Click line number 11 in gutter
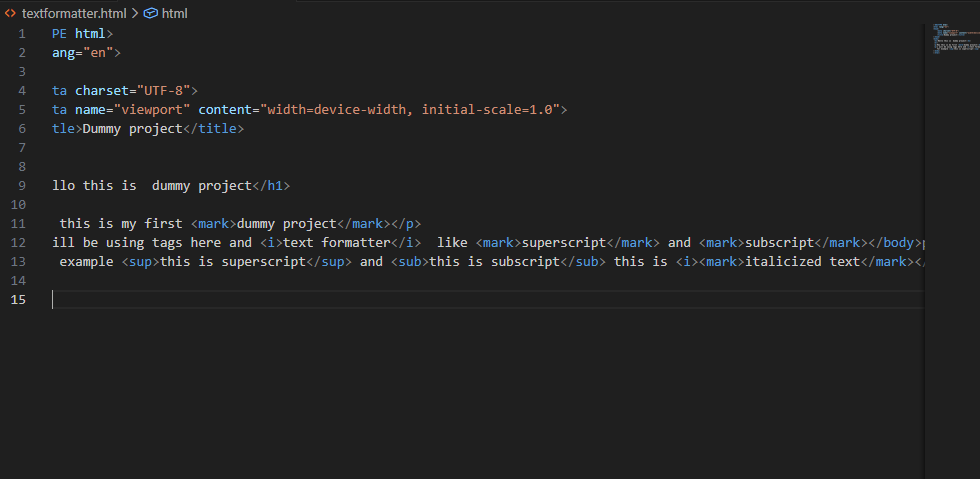The height and width of the screenshot is (479, 980). coord(19,224)
